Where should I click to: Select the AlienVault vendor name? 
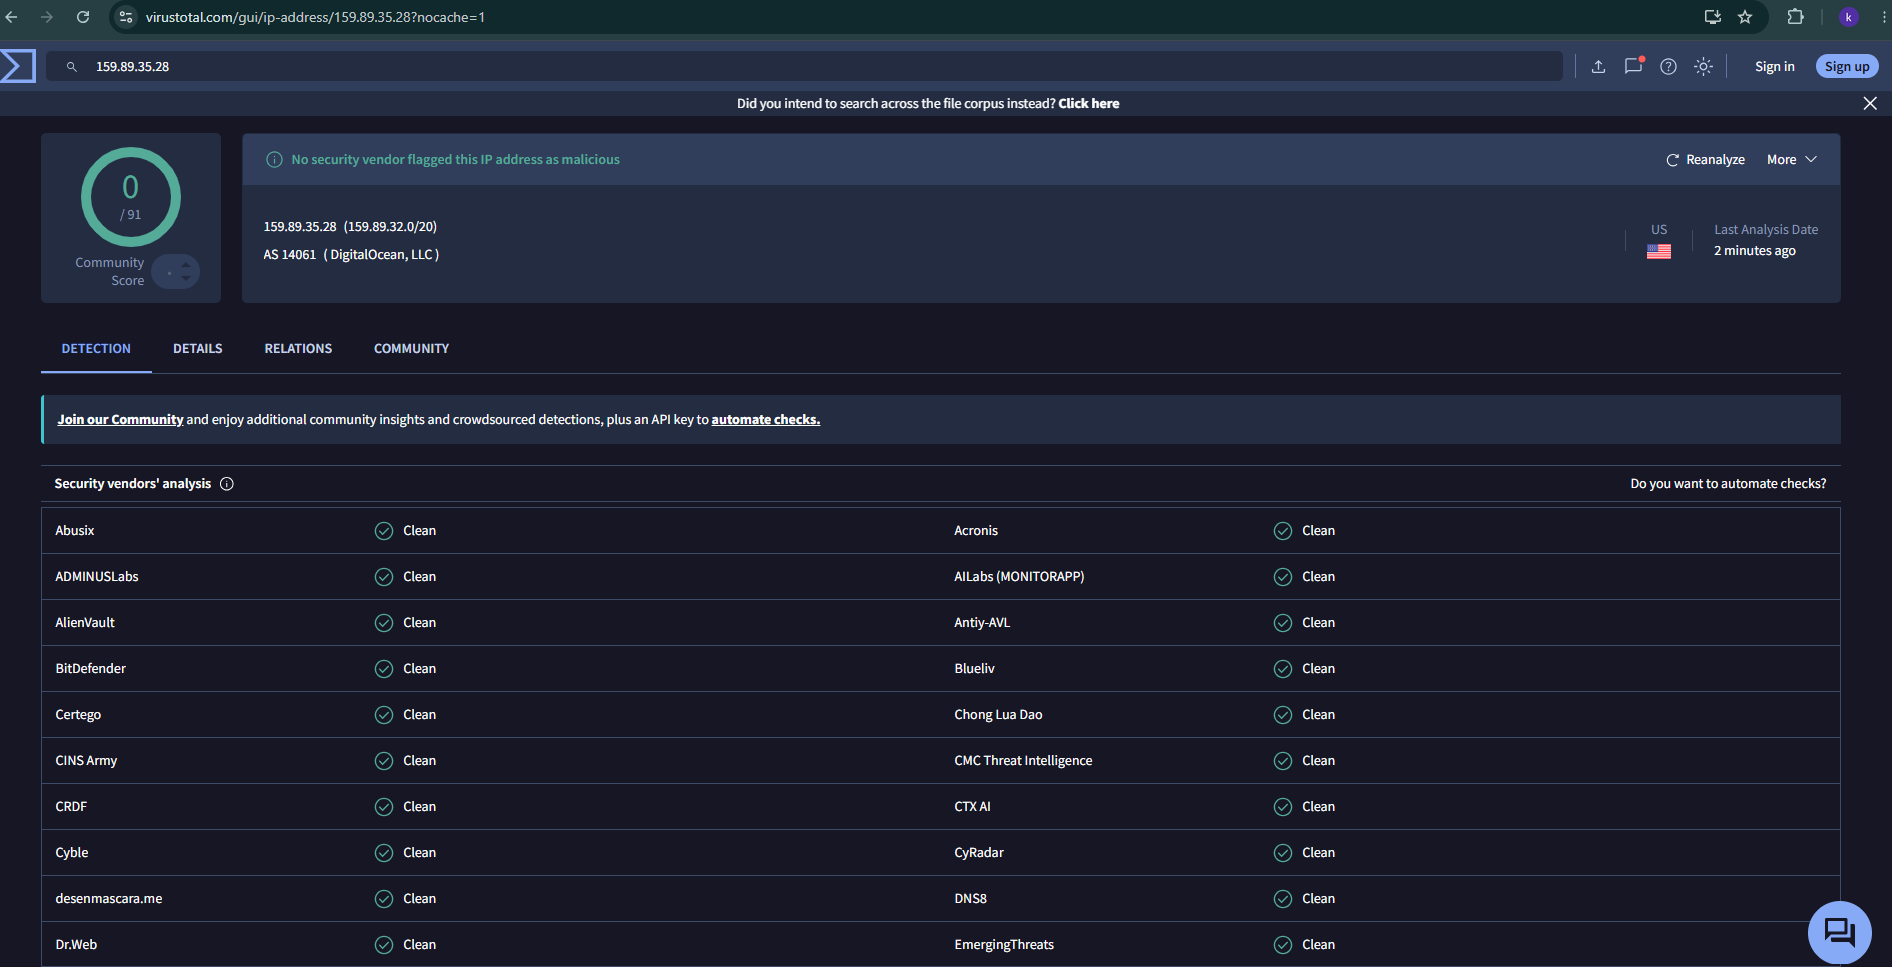(x=85, y=623)
